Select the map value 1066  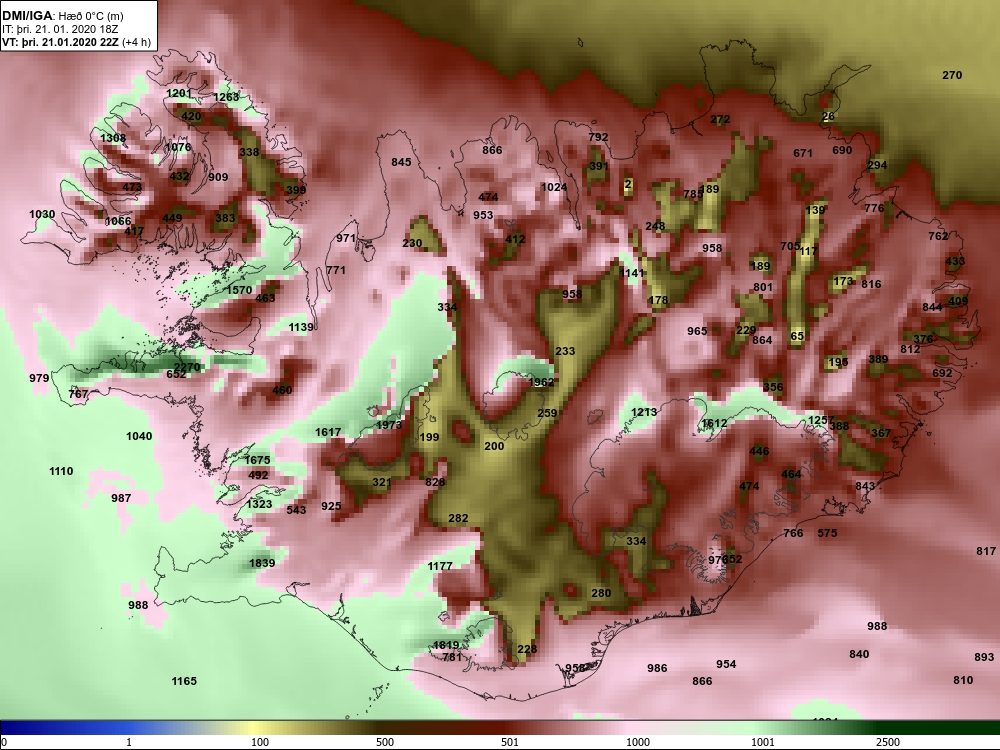(118, 221)
